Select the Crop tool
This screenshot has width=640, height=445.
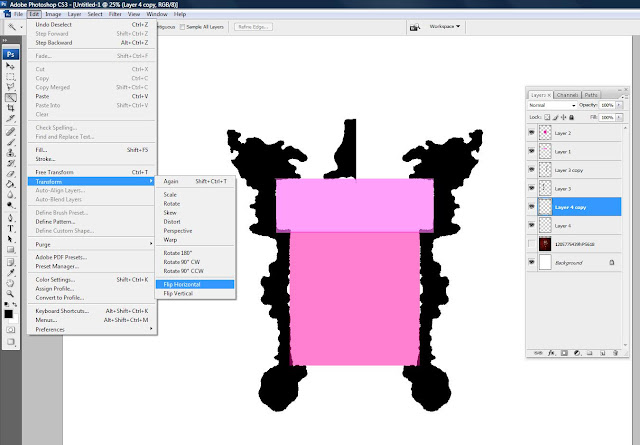[x=11, y=108]
